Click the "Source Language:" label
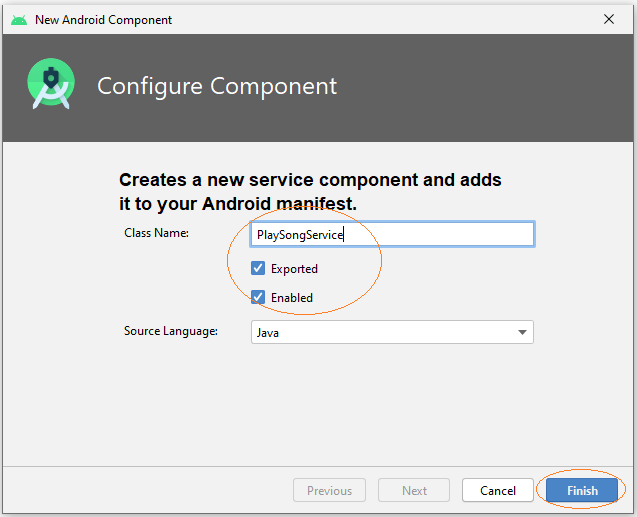Viewport: 637px width, 517px height. point(171,331)
